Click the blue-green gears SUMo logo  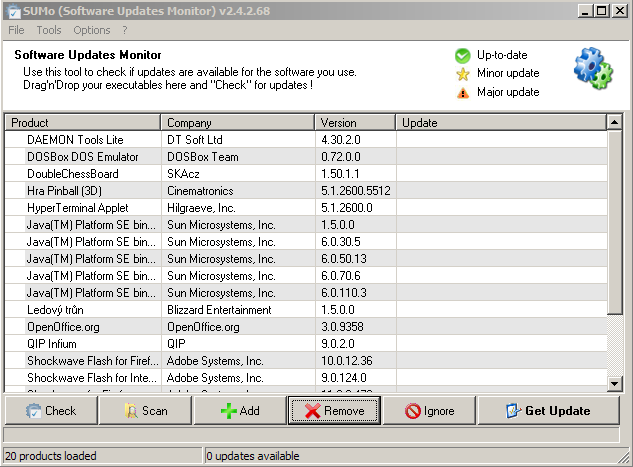593,68
